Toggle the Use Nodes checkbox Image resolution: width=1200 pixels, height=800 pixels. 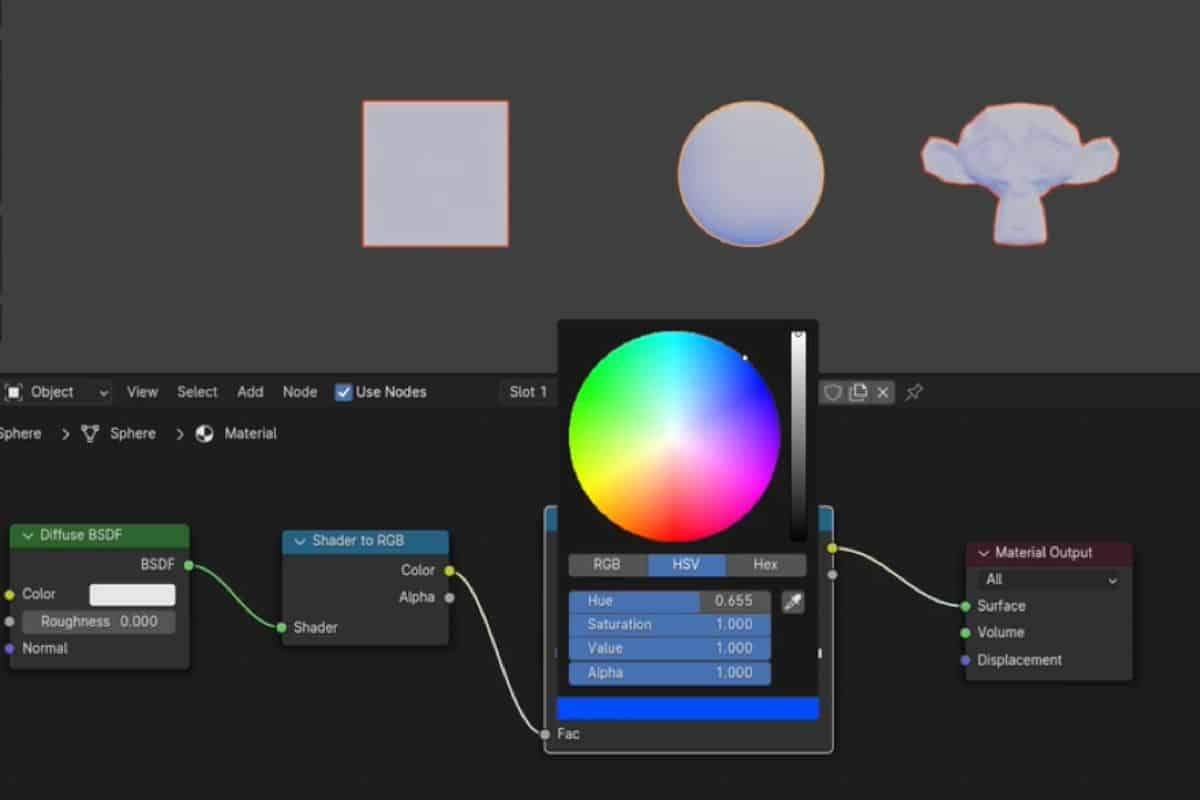pos(344,392)
